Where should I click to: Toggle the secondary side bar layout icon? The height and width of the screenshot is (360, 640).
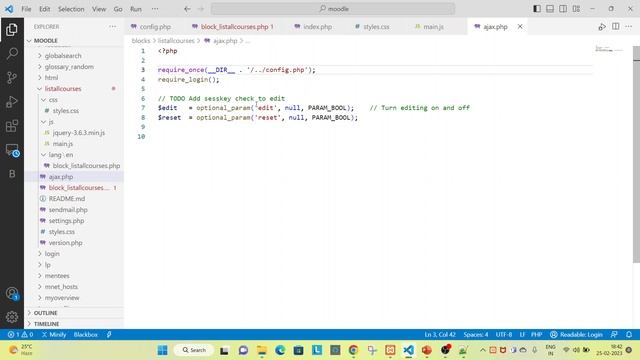coord(563,9)
